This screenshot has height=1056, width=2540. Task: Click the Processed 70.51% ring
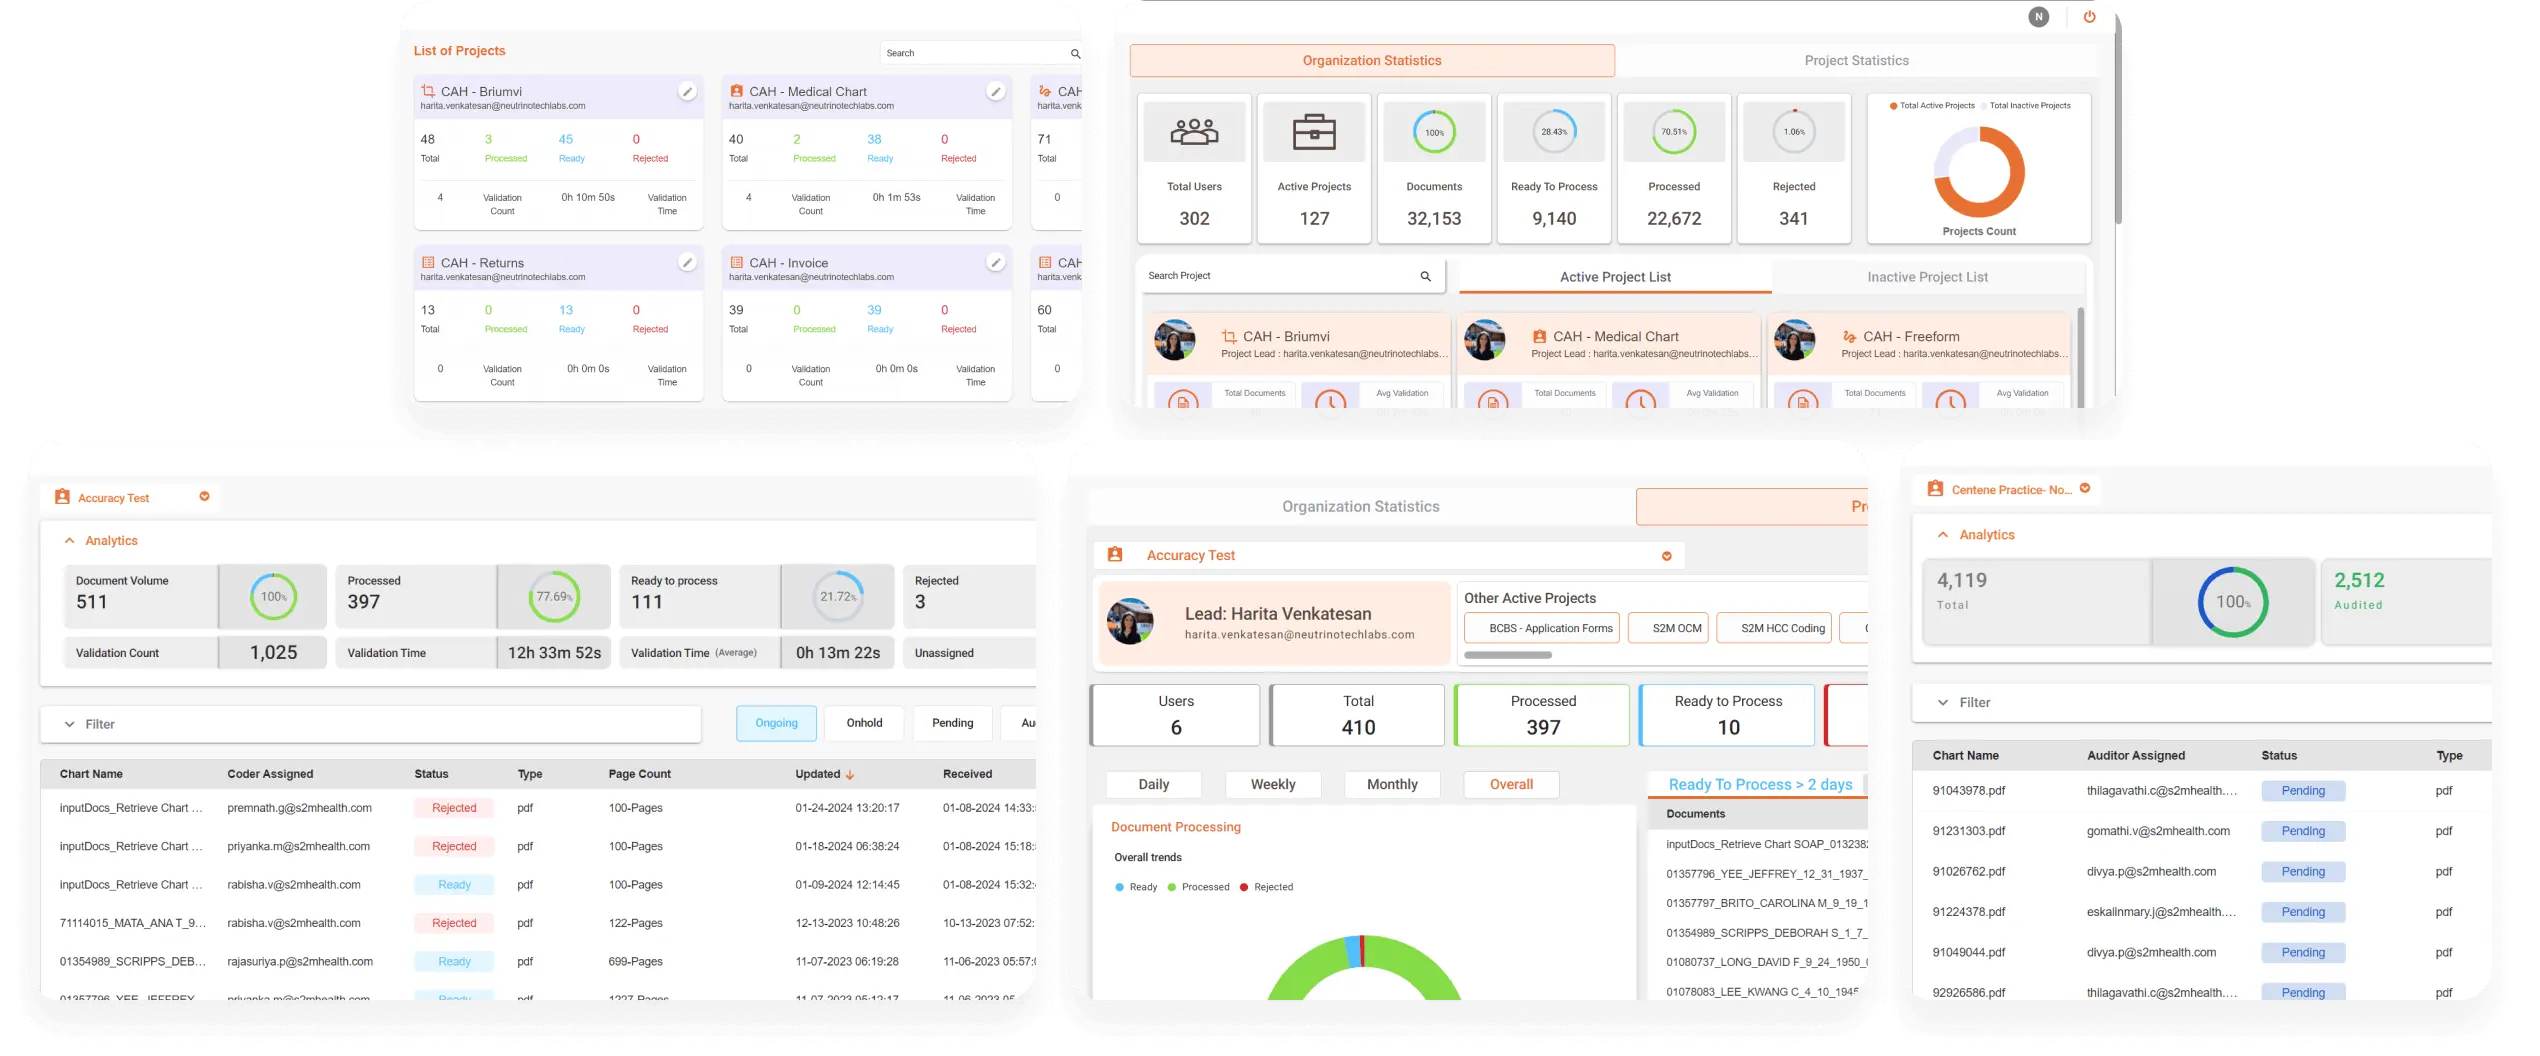(1674, 132)
